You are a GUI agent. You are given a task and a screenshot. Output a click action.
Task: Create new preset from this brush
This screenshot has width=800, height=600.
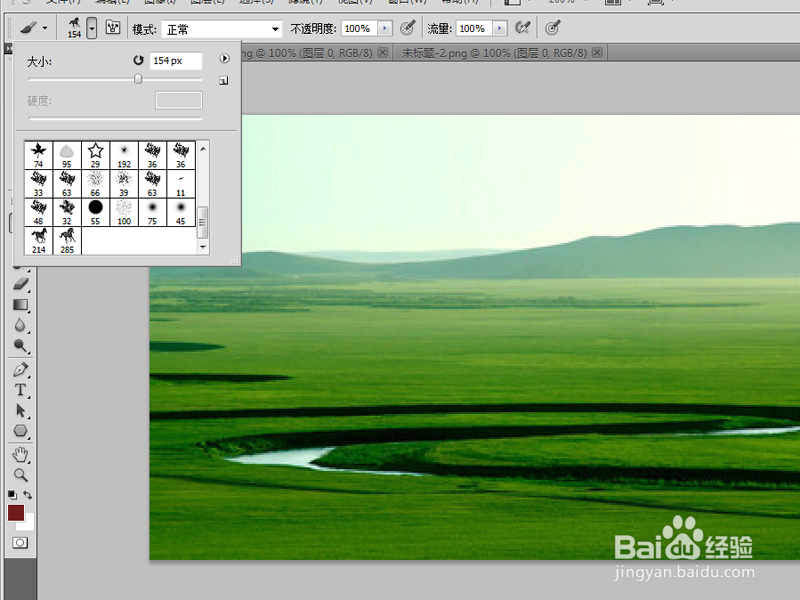(x=223, y=81)
